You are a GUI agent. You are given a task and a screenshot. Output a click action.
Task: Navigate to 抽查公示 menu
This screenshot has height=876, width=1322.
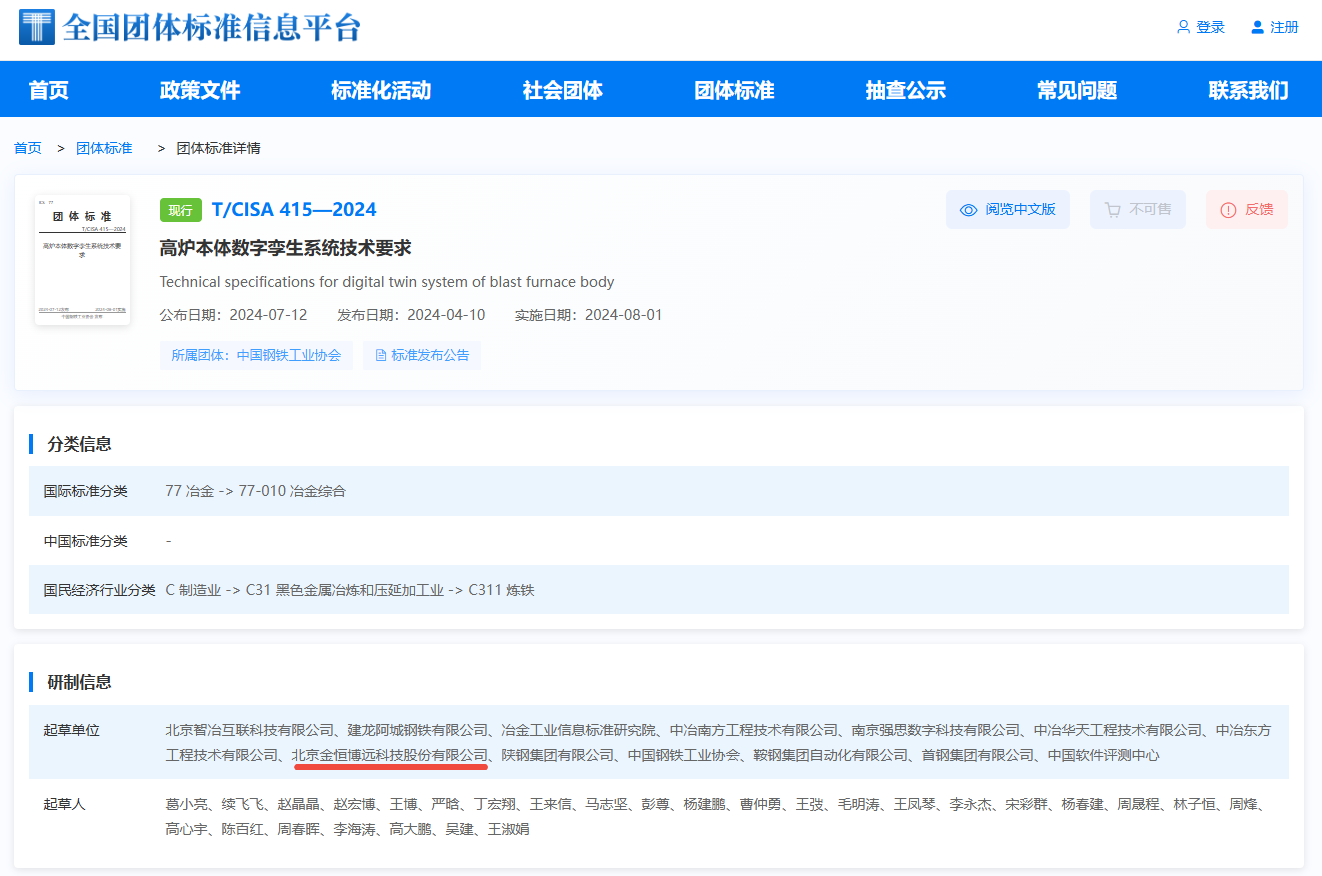tap(906, 90)
